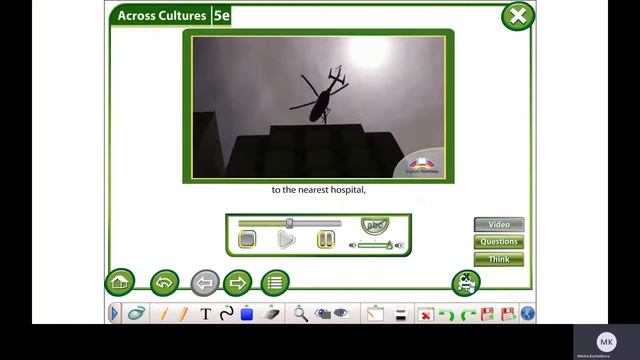The width and height of the screenshot is (640, 360).
Task: Toggle the eye reveal tool
Action: (x=341, y=313)
